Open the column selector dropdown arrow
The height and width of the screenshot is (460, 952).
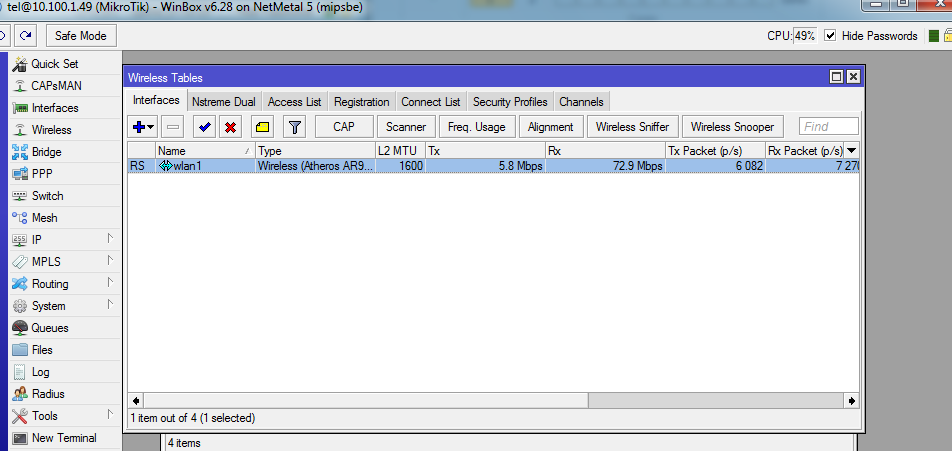(852, 151)
